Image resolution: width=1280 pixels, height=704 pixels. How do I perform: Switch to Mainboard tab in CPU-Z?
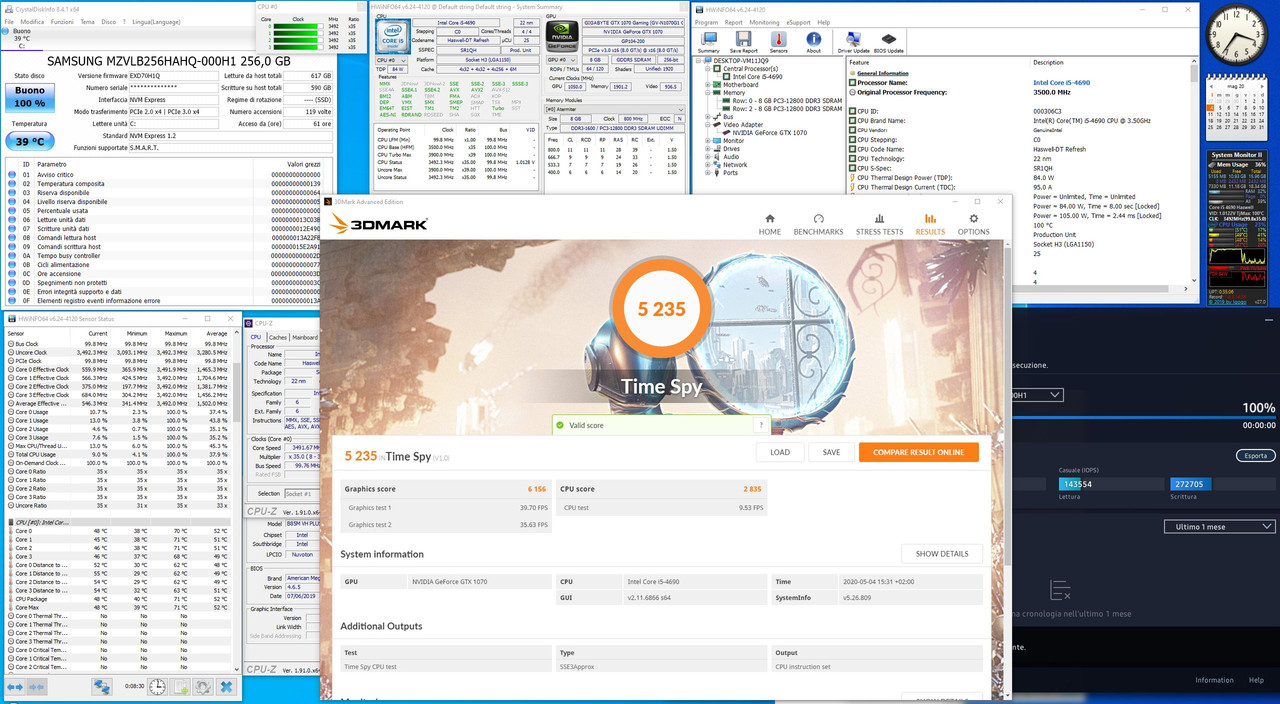[304, 337]
